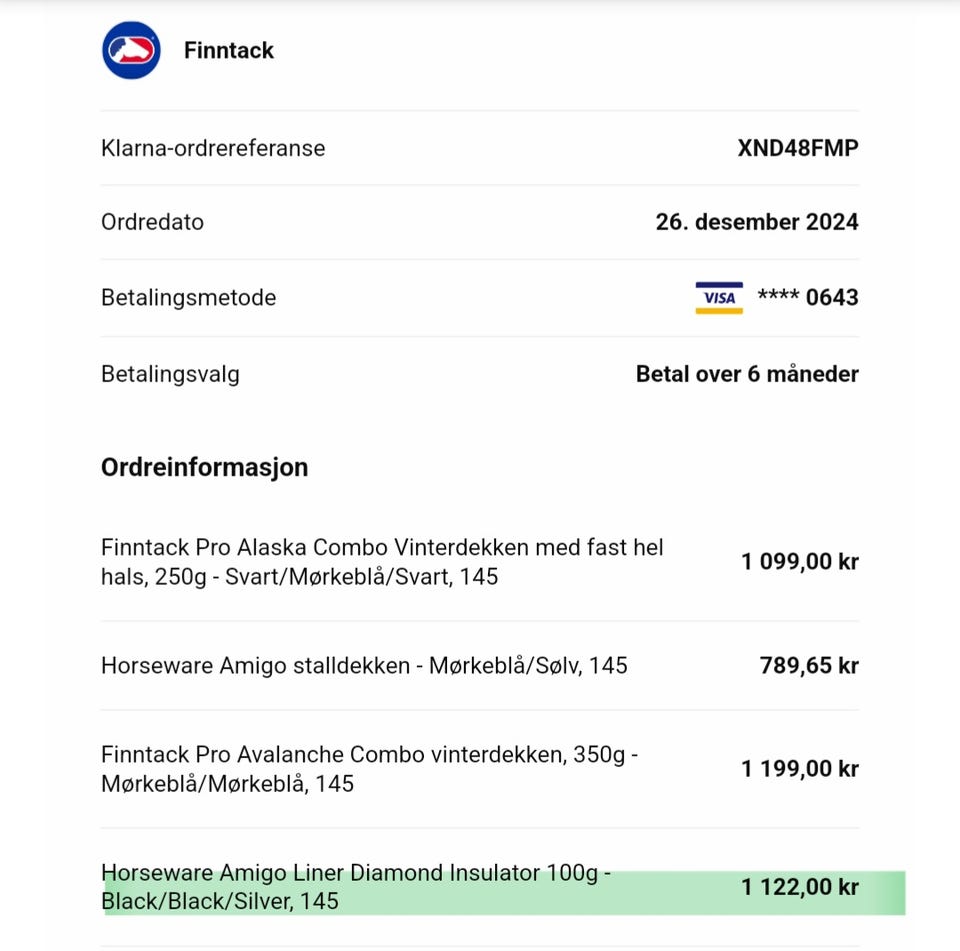Open the Horseware Amigo stalldekken item
Screen dimensions: 960x951
click(x=364, y=665)
